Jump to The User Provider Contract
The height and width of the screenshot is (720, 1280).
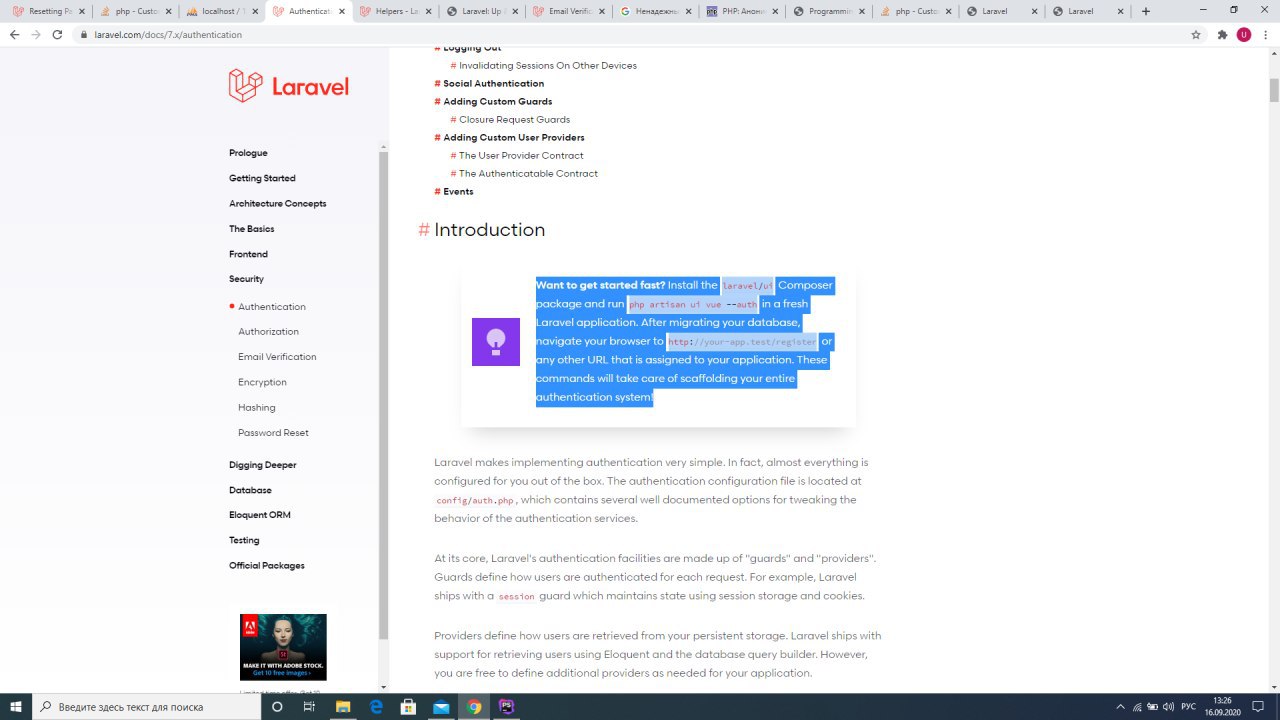point(521,155)
